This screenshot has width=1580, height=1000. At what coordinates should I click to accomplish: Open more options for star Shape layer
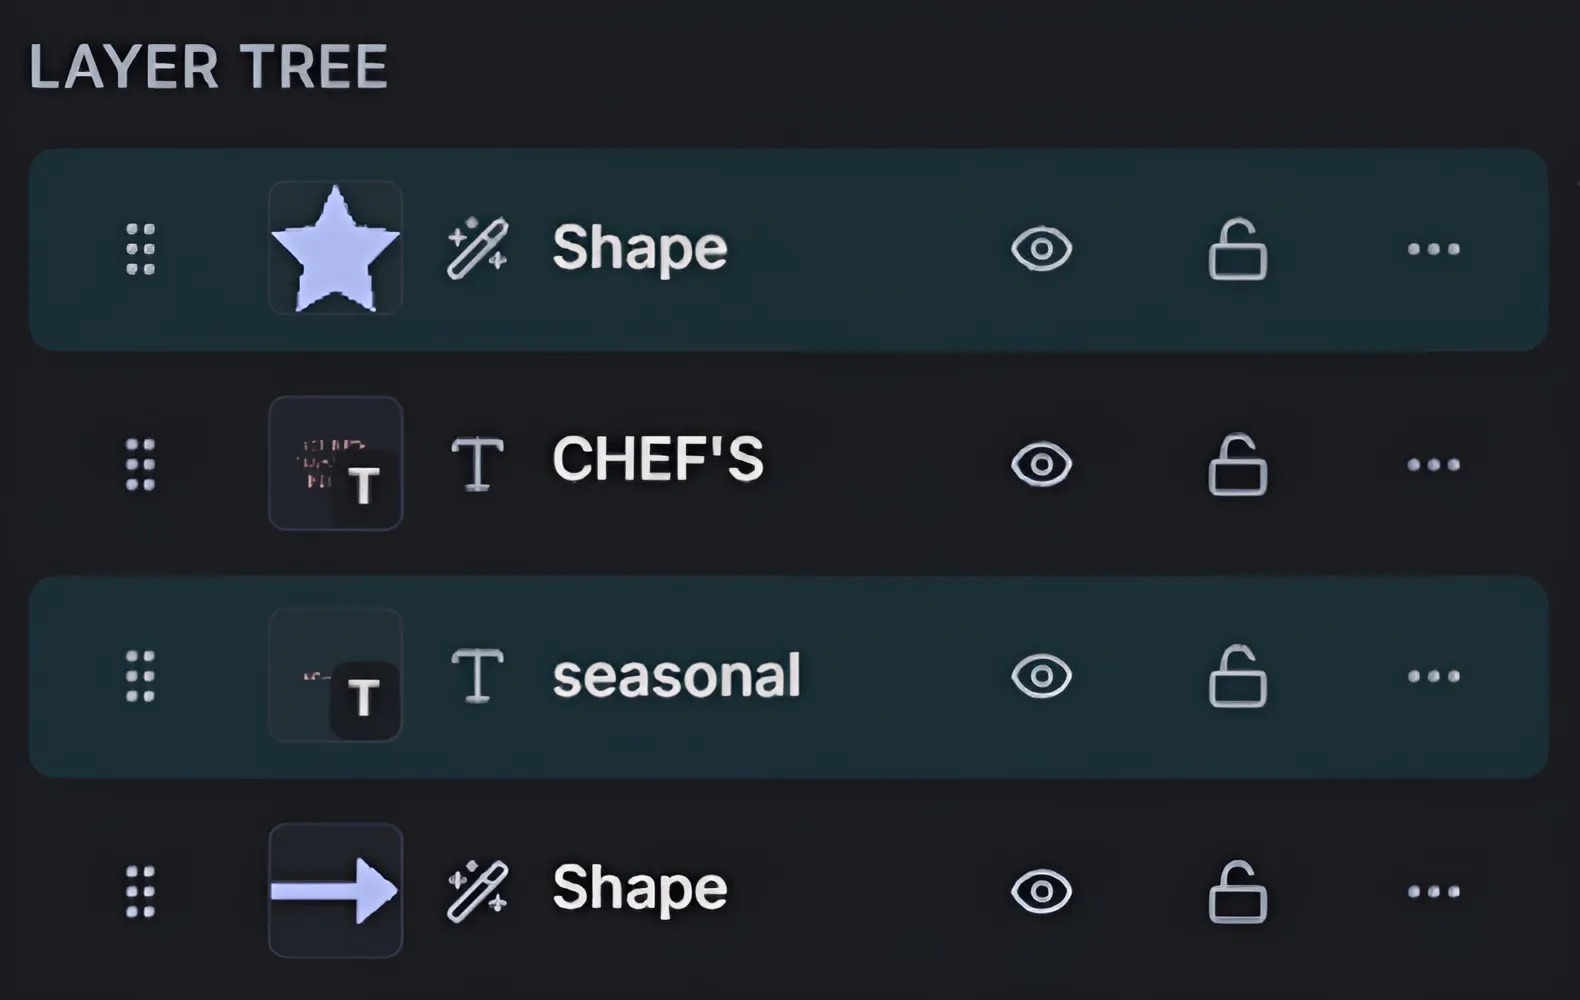tap(1433, 249)
